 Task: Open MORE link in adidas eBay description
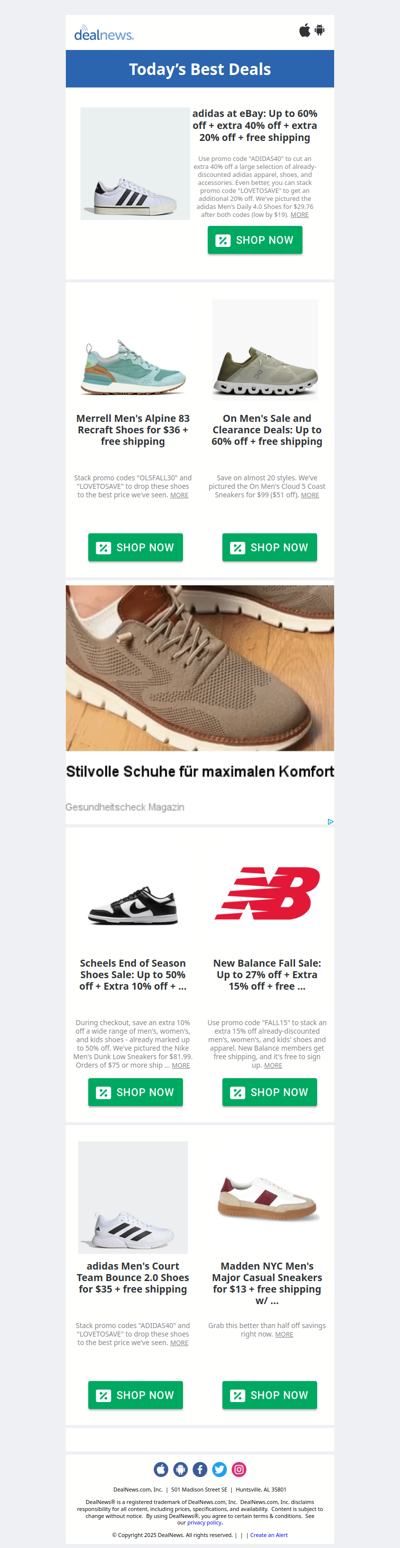tap(299, 215)
